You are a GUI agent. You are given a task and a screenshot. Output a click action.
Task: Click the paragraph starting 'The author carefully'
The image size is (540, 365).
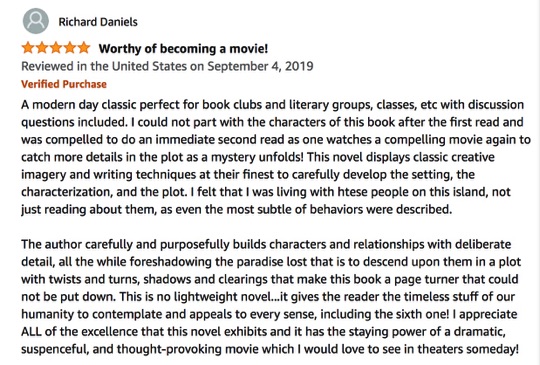[x=271, y=296]
